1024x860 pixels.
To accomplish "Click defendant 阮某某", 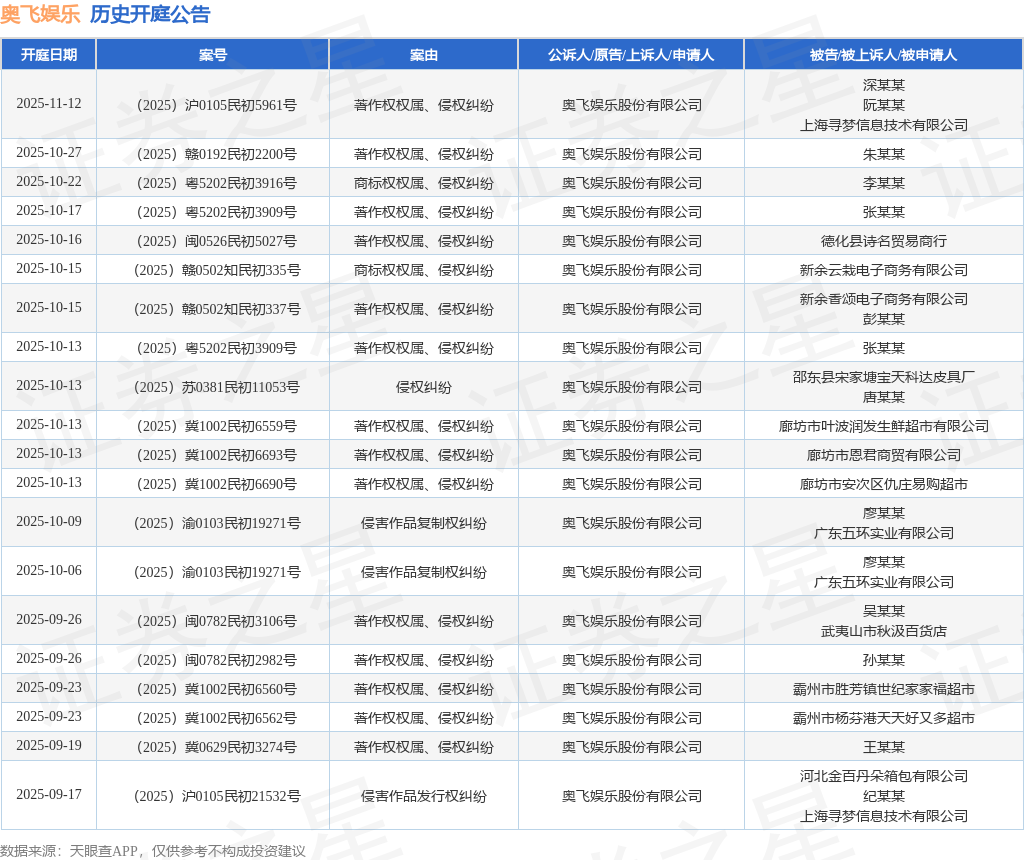I will click(884, 105).
